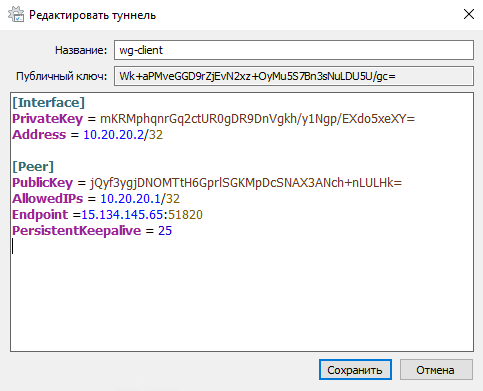Click the Название: label
Screen dimensions: 483x391
[x=81, y=50]
